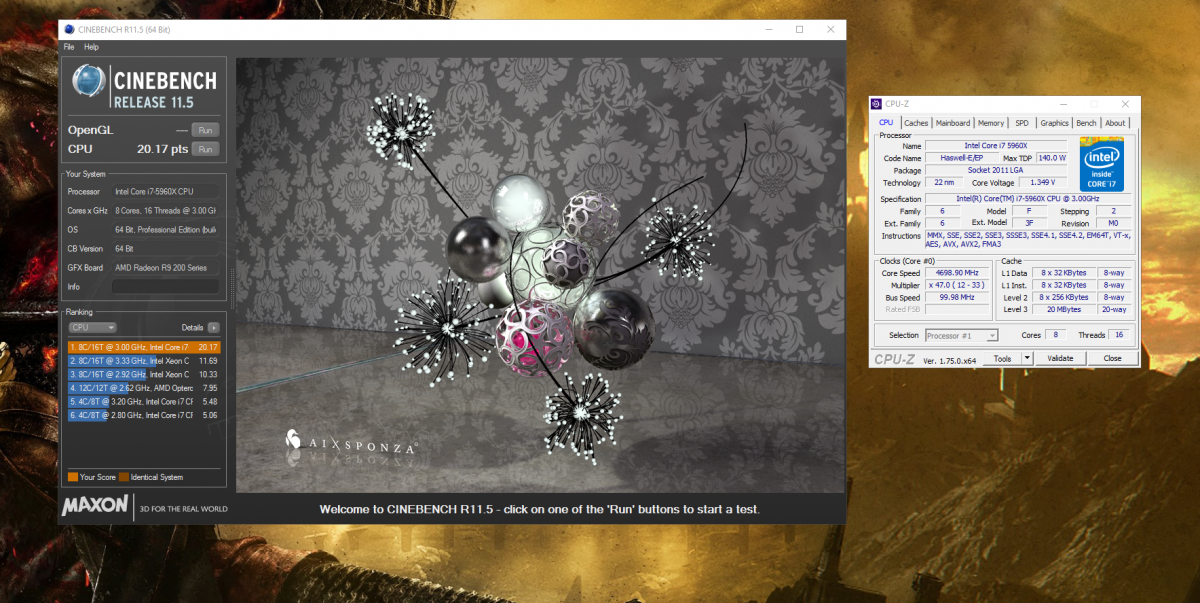The image size is (1200, 603).
Task: Select ranking entry 1 scoring 20.17
Action: click(x=143, y=347)
